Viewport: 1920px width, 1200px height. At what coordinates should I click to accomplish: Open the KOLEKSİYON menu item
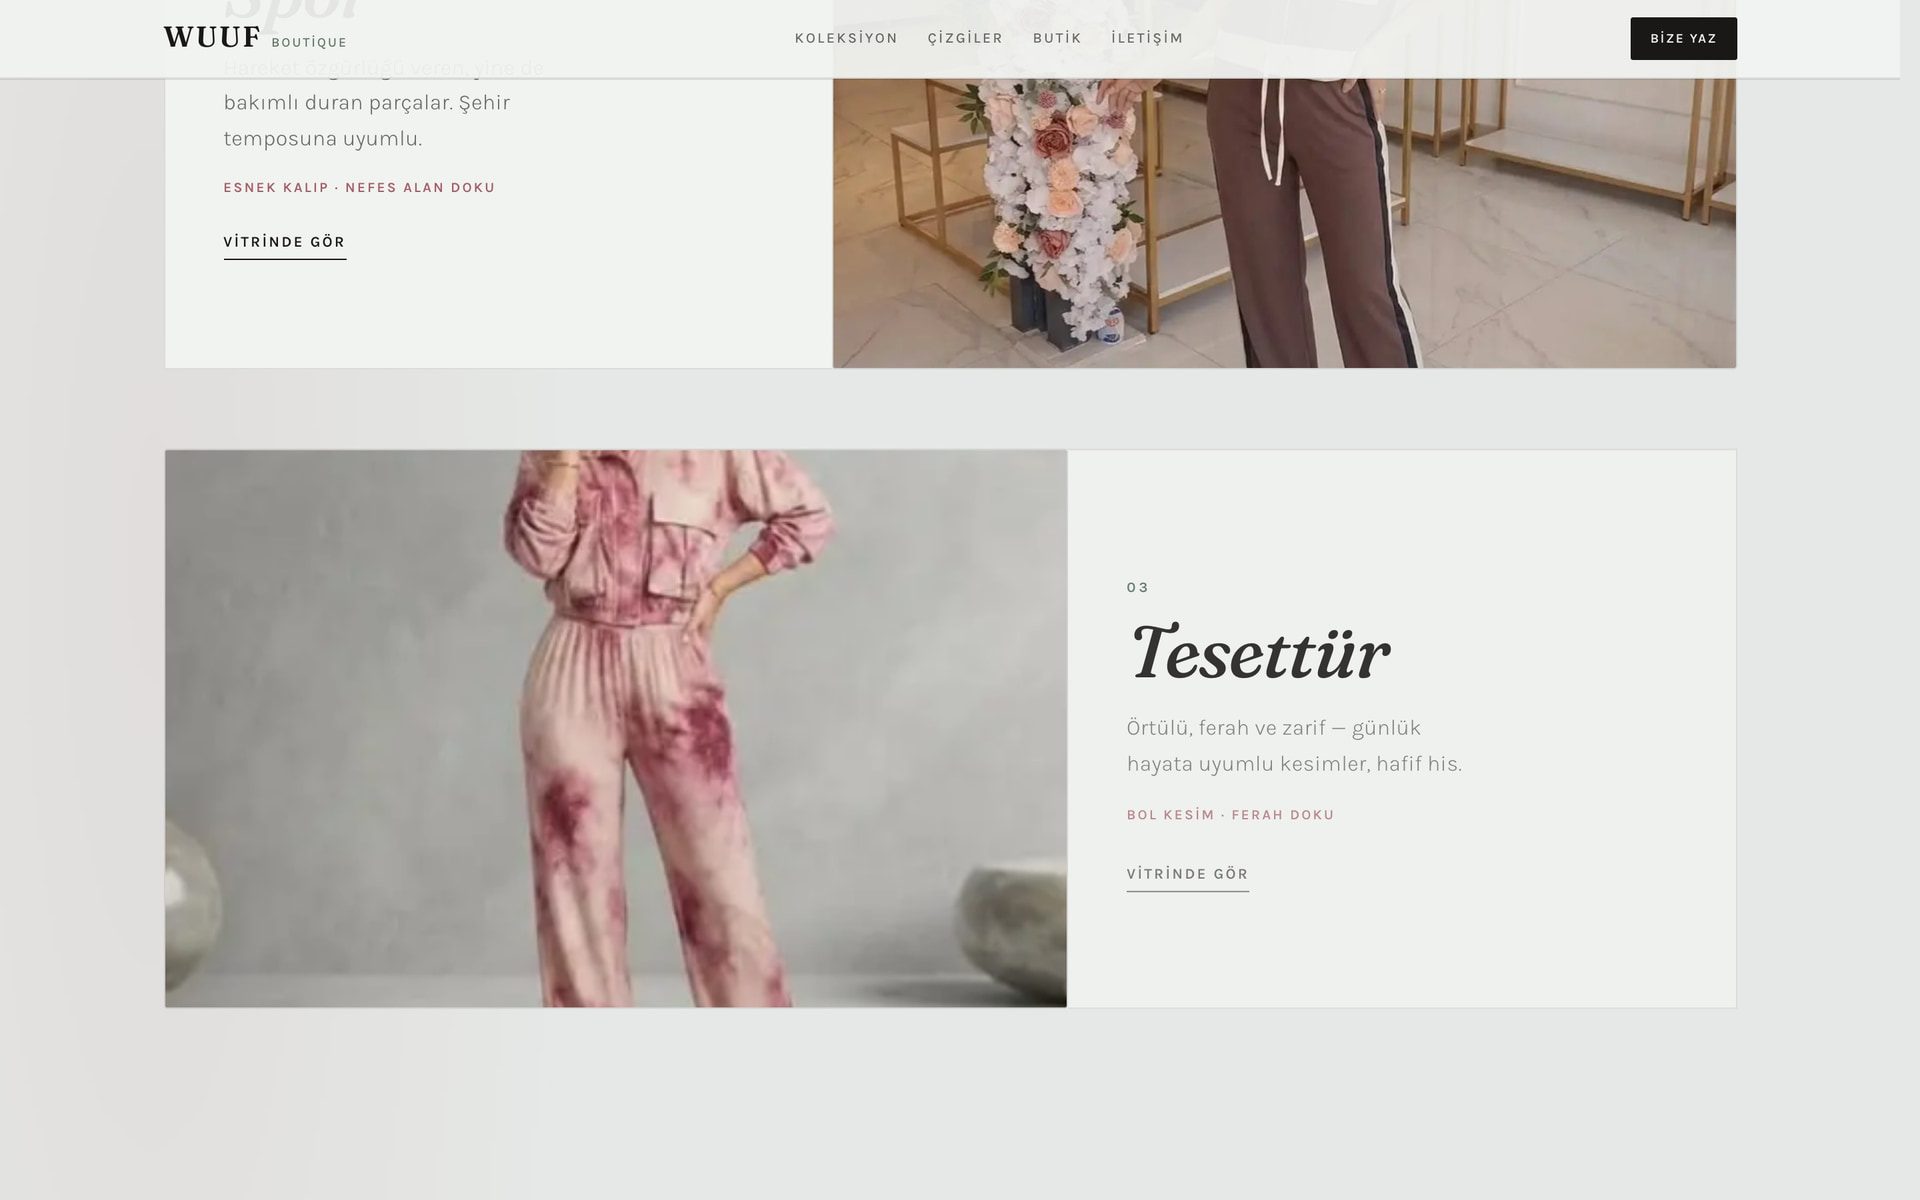point(846,38)
